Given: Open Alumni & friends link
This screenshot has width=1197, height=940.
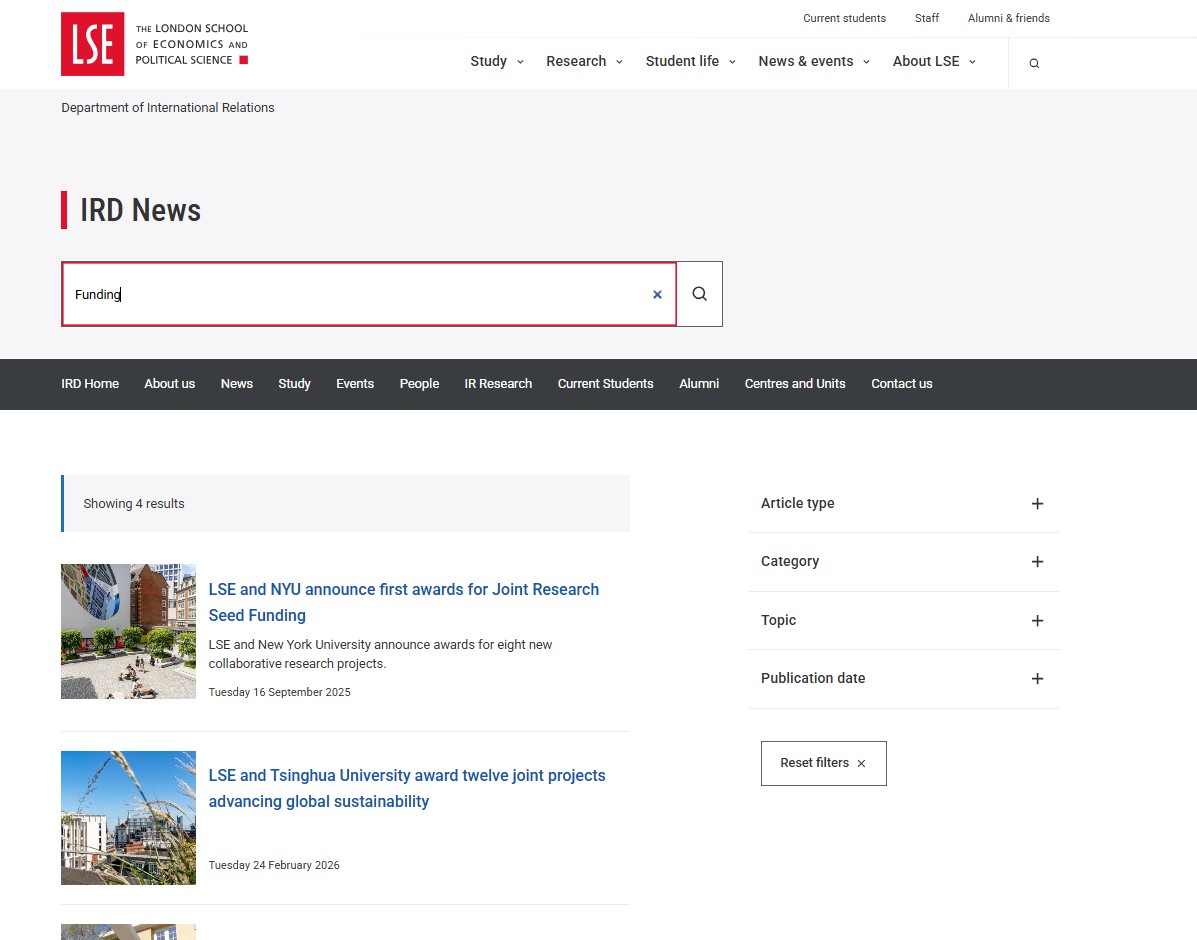Looking at the screenshot, I should (x=1008, y=18).
